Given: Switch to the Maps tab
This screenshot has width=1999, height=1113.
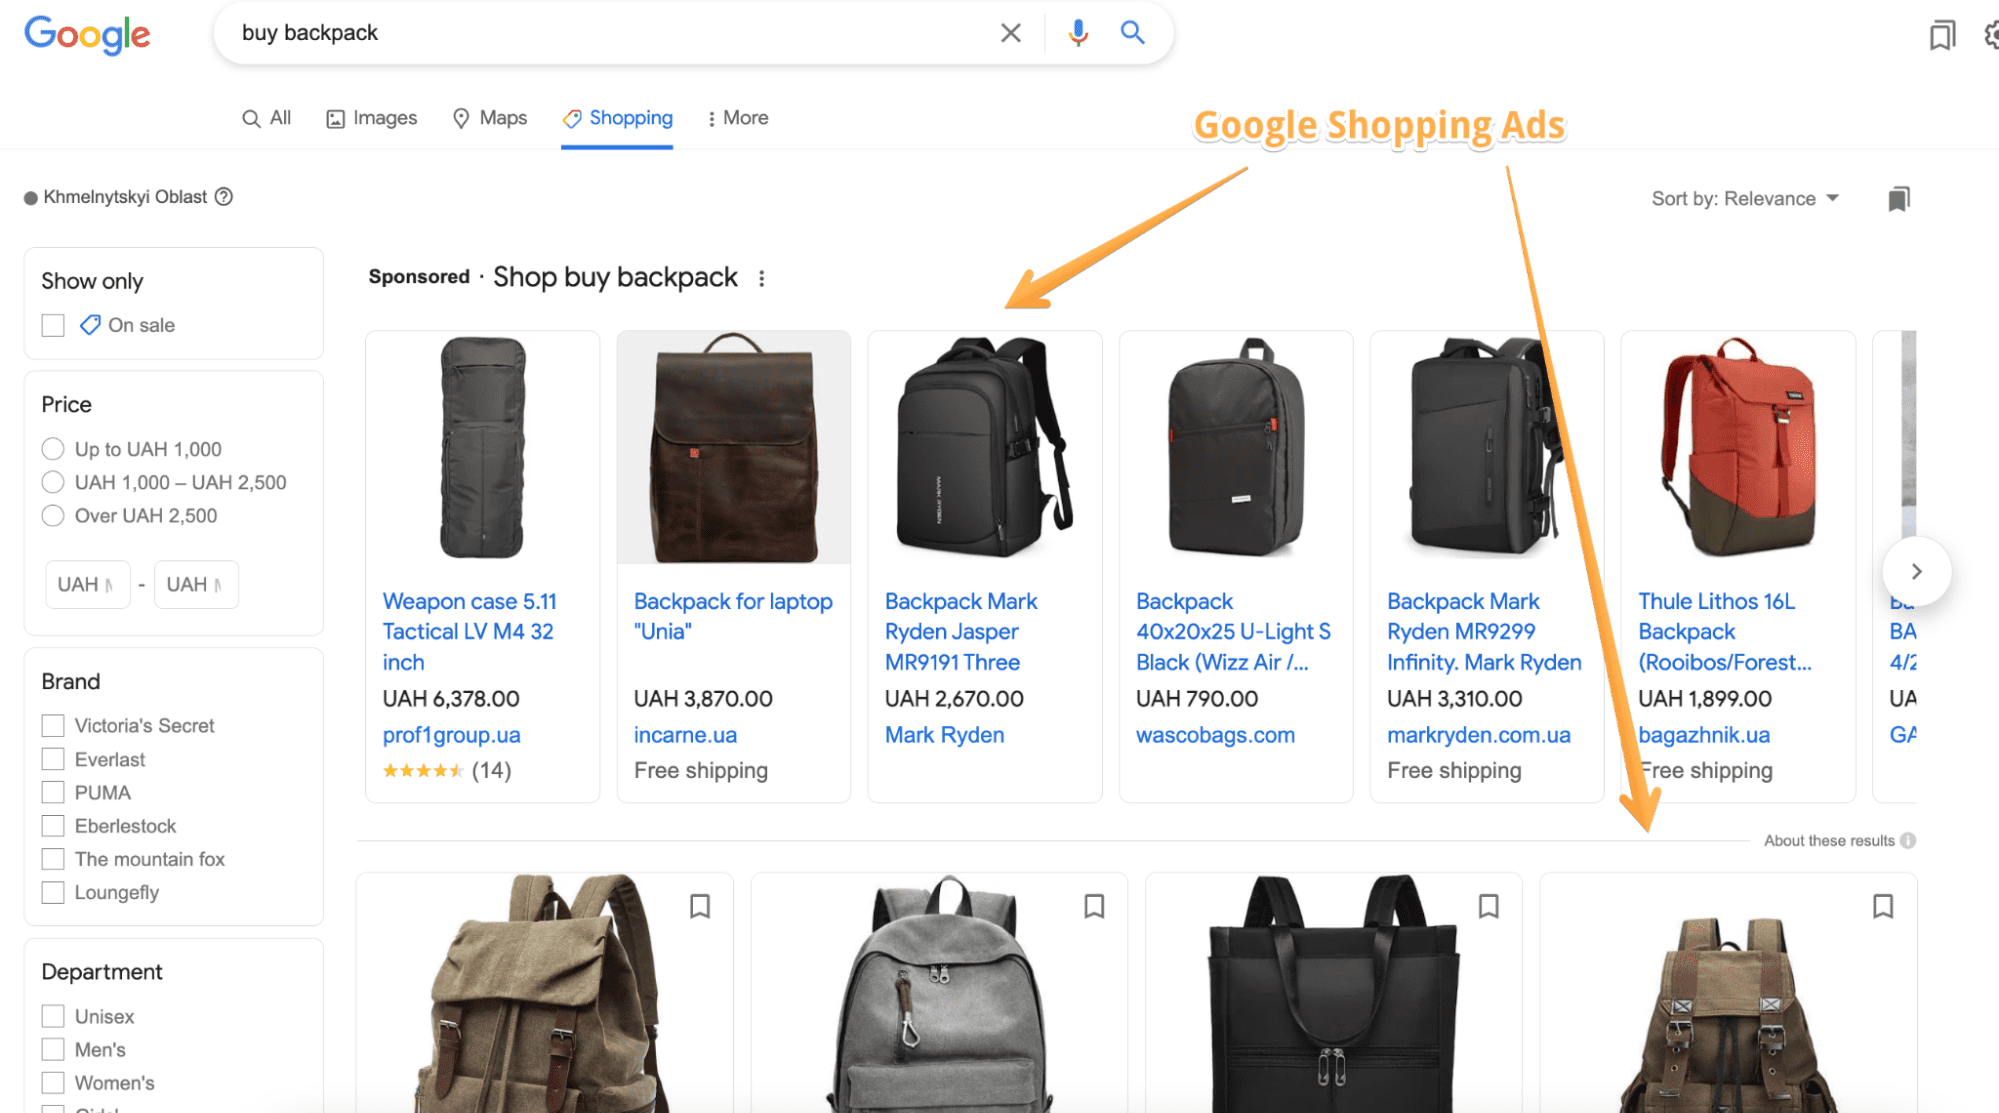Looking at the screenshot, I should coord(490,118).
